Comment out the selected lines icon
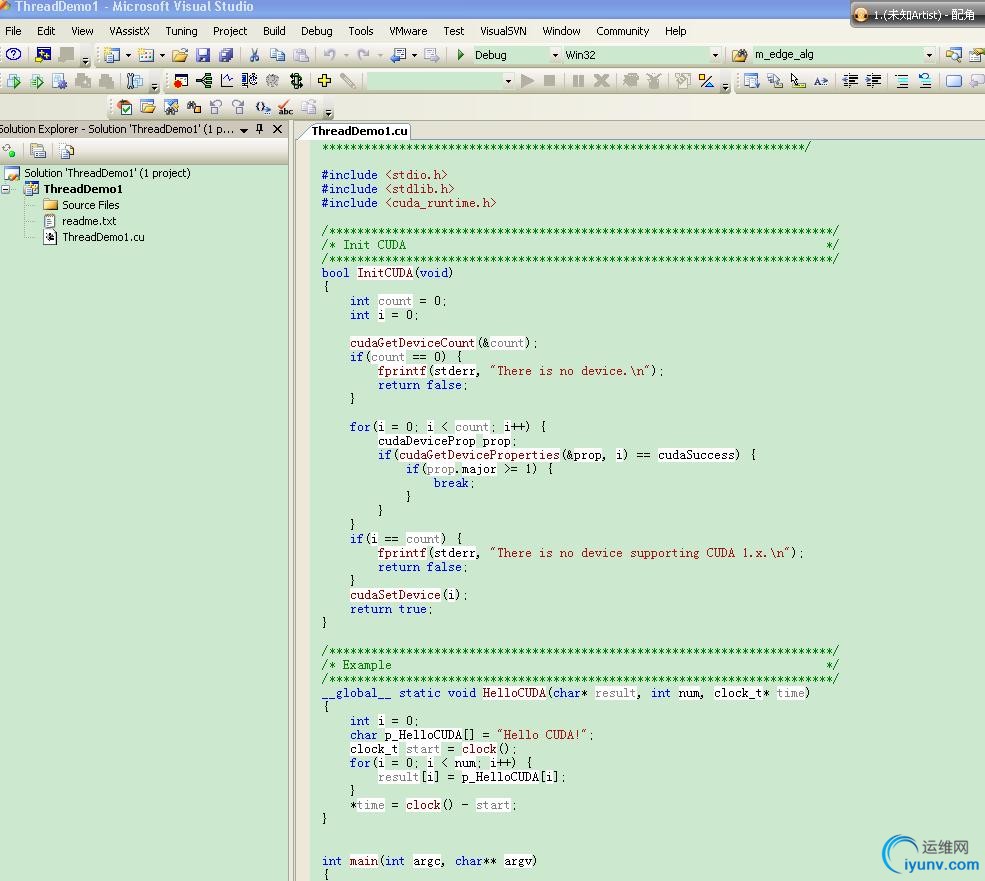 coord(901,80)
